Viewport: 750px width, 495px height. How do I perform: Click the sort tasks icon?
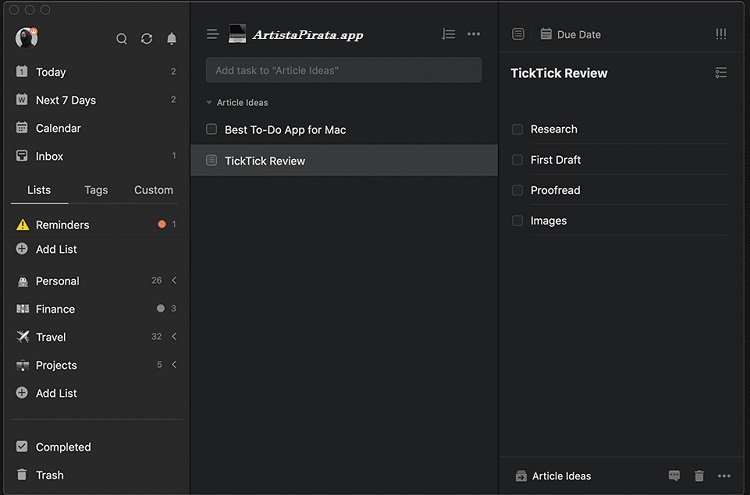(448, 34)
